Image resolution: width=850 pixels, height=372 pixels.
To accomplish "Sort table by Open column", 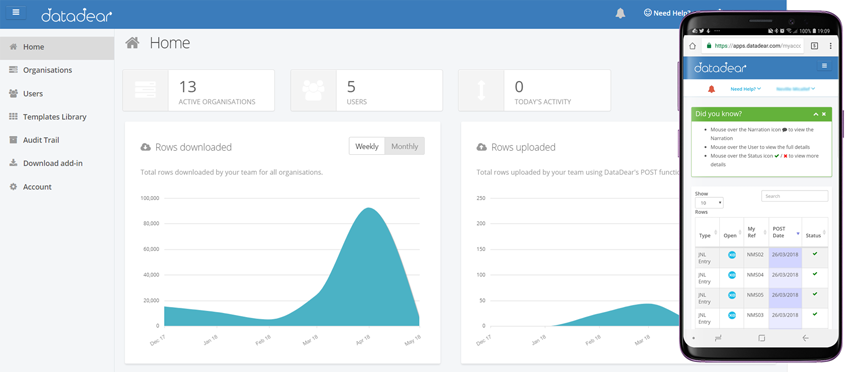I will [x=732, y=233].
